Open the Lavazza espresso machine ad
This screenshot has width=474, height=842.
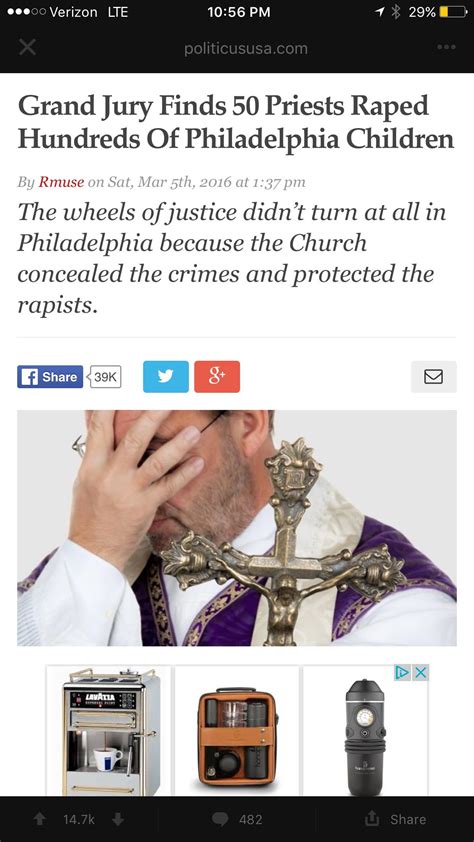pyautogui.click(x=108, y=730)
